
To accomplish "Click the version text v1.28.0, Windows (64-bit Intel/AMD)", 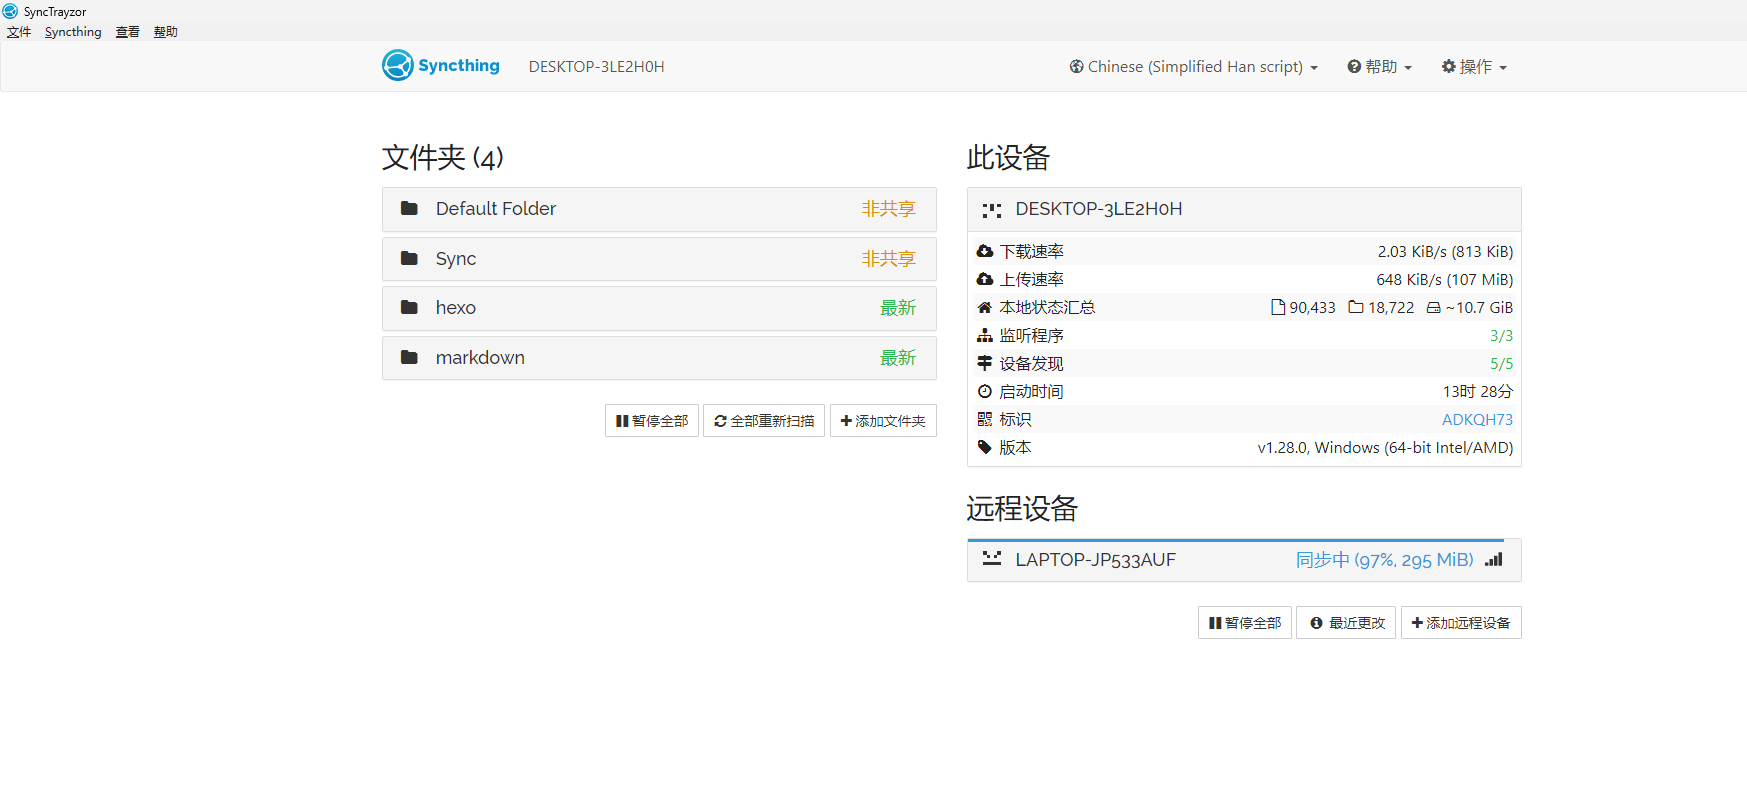I will pyautogui.click(x=1385, y=448).
